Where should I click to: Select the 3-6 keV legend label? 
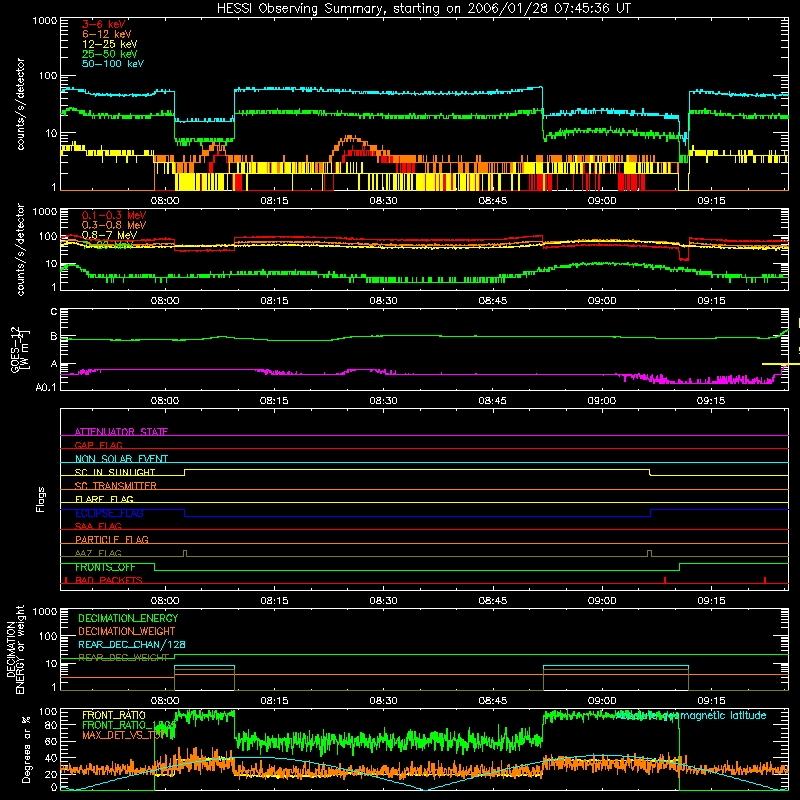coord(103,24)
